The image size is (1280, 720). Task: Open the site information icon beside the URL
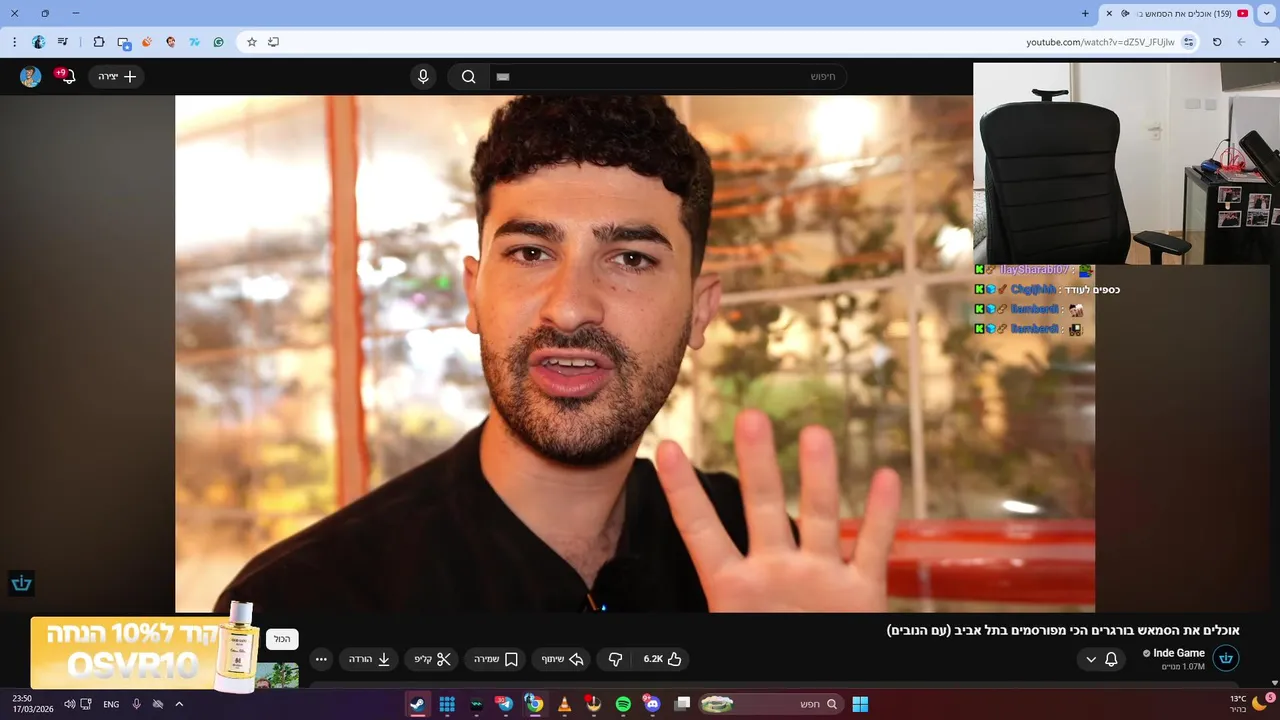pos(1188,42)
